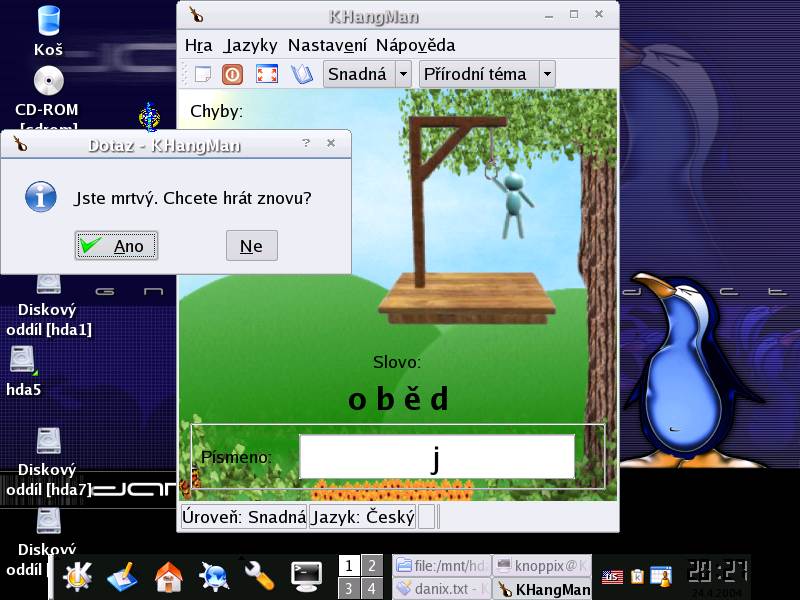This screenshot has height=600, width=800.
Task: Click the Písmeno letter input field
Action: click(437, 457)
